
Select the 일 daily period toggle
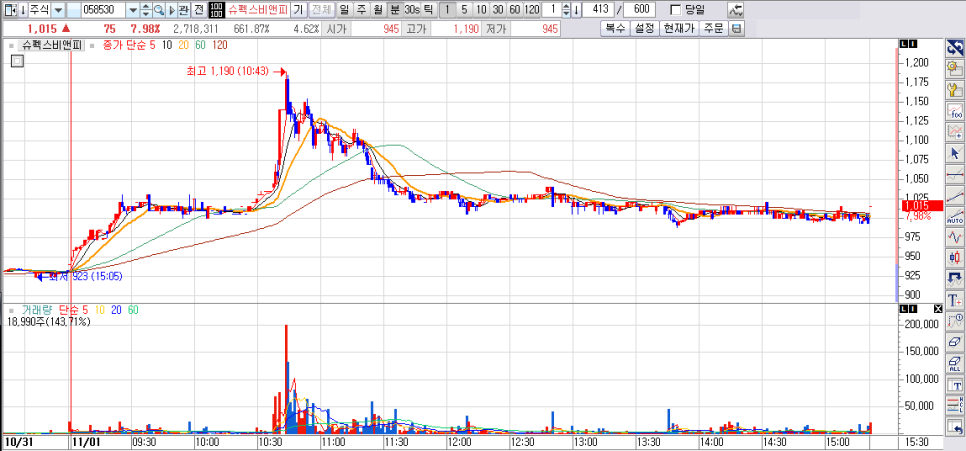[343, 10]
